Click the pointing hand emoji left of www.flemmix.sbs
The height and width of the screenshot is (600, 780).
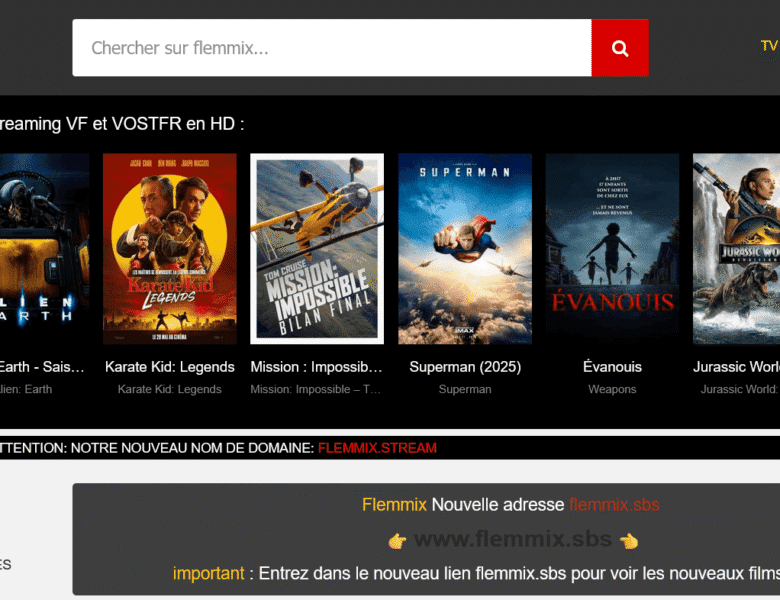pos(397,541)
